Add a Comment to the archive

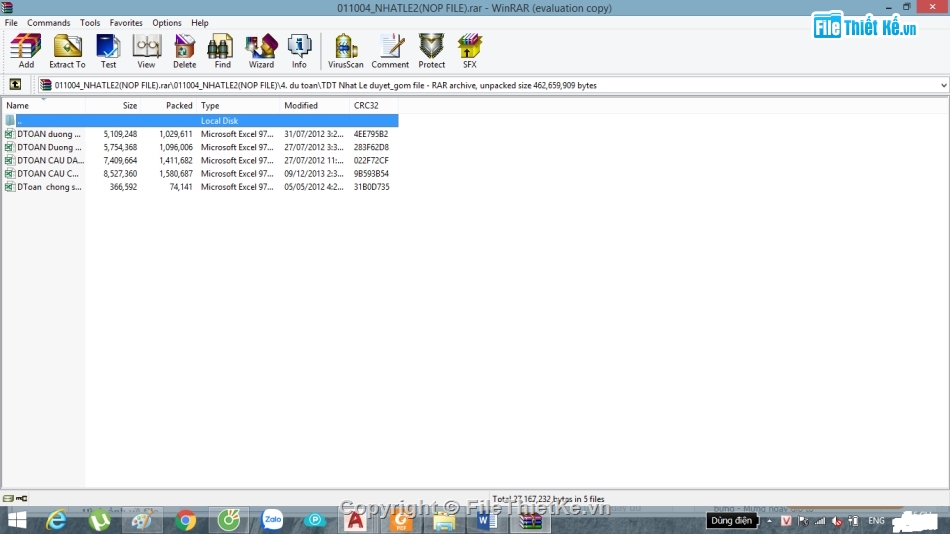(x=390, y=51)
